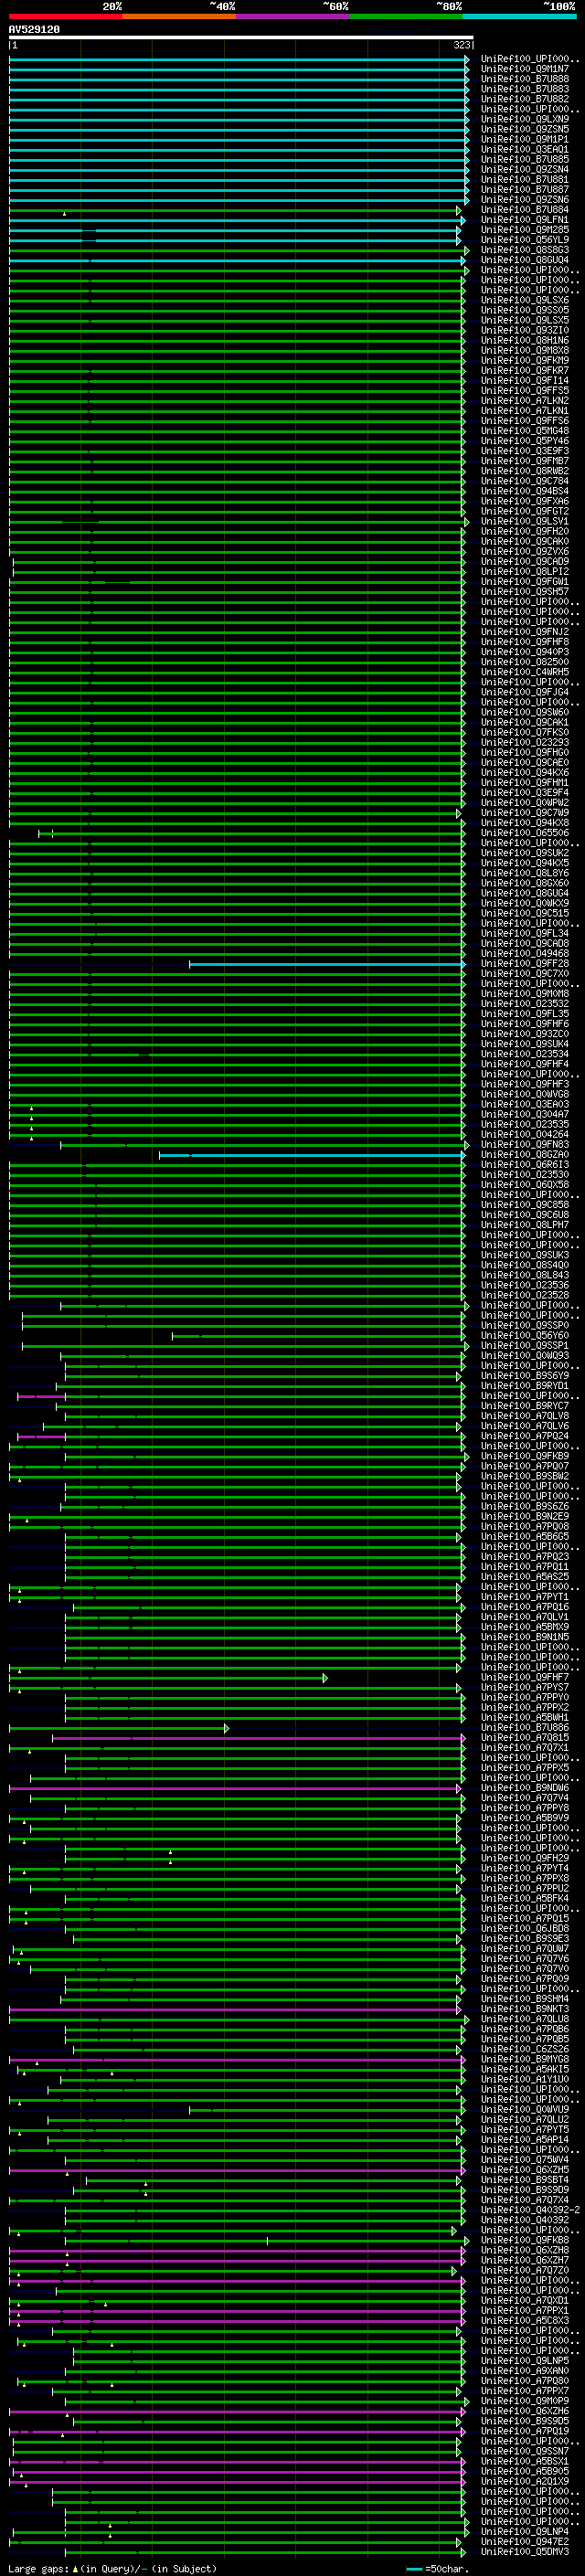The width and height of the screenshot is (585, 2576).
Task: Click the white query sequence ruler bar
Action: click(241, 38)
